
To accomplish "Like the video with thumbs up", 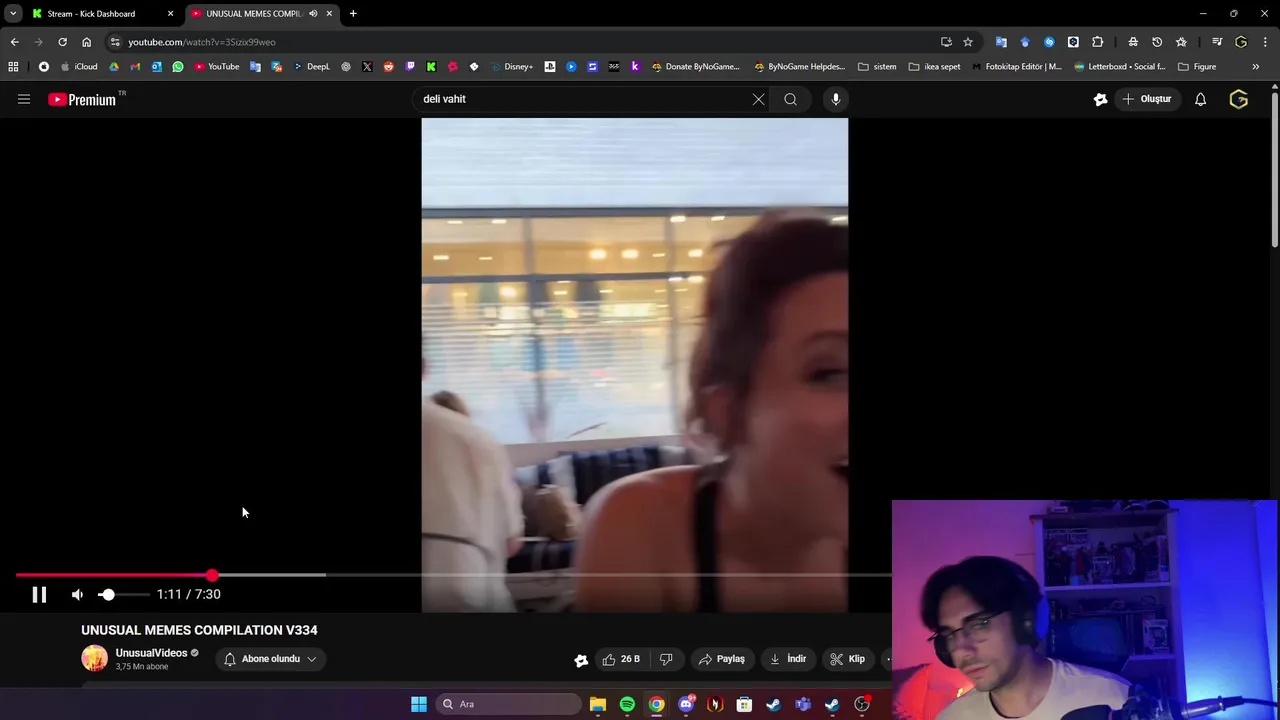I will point(622,659).
